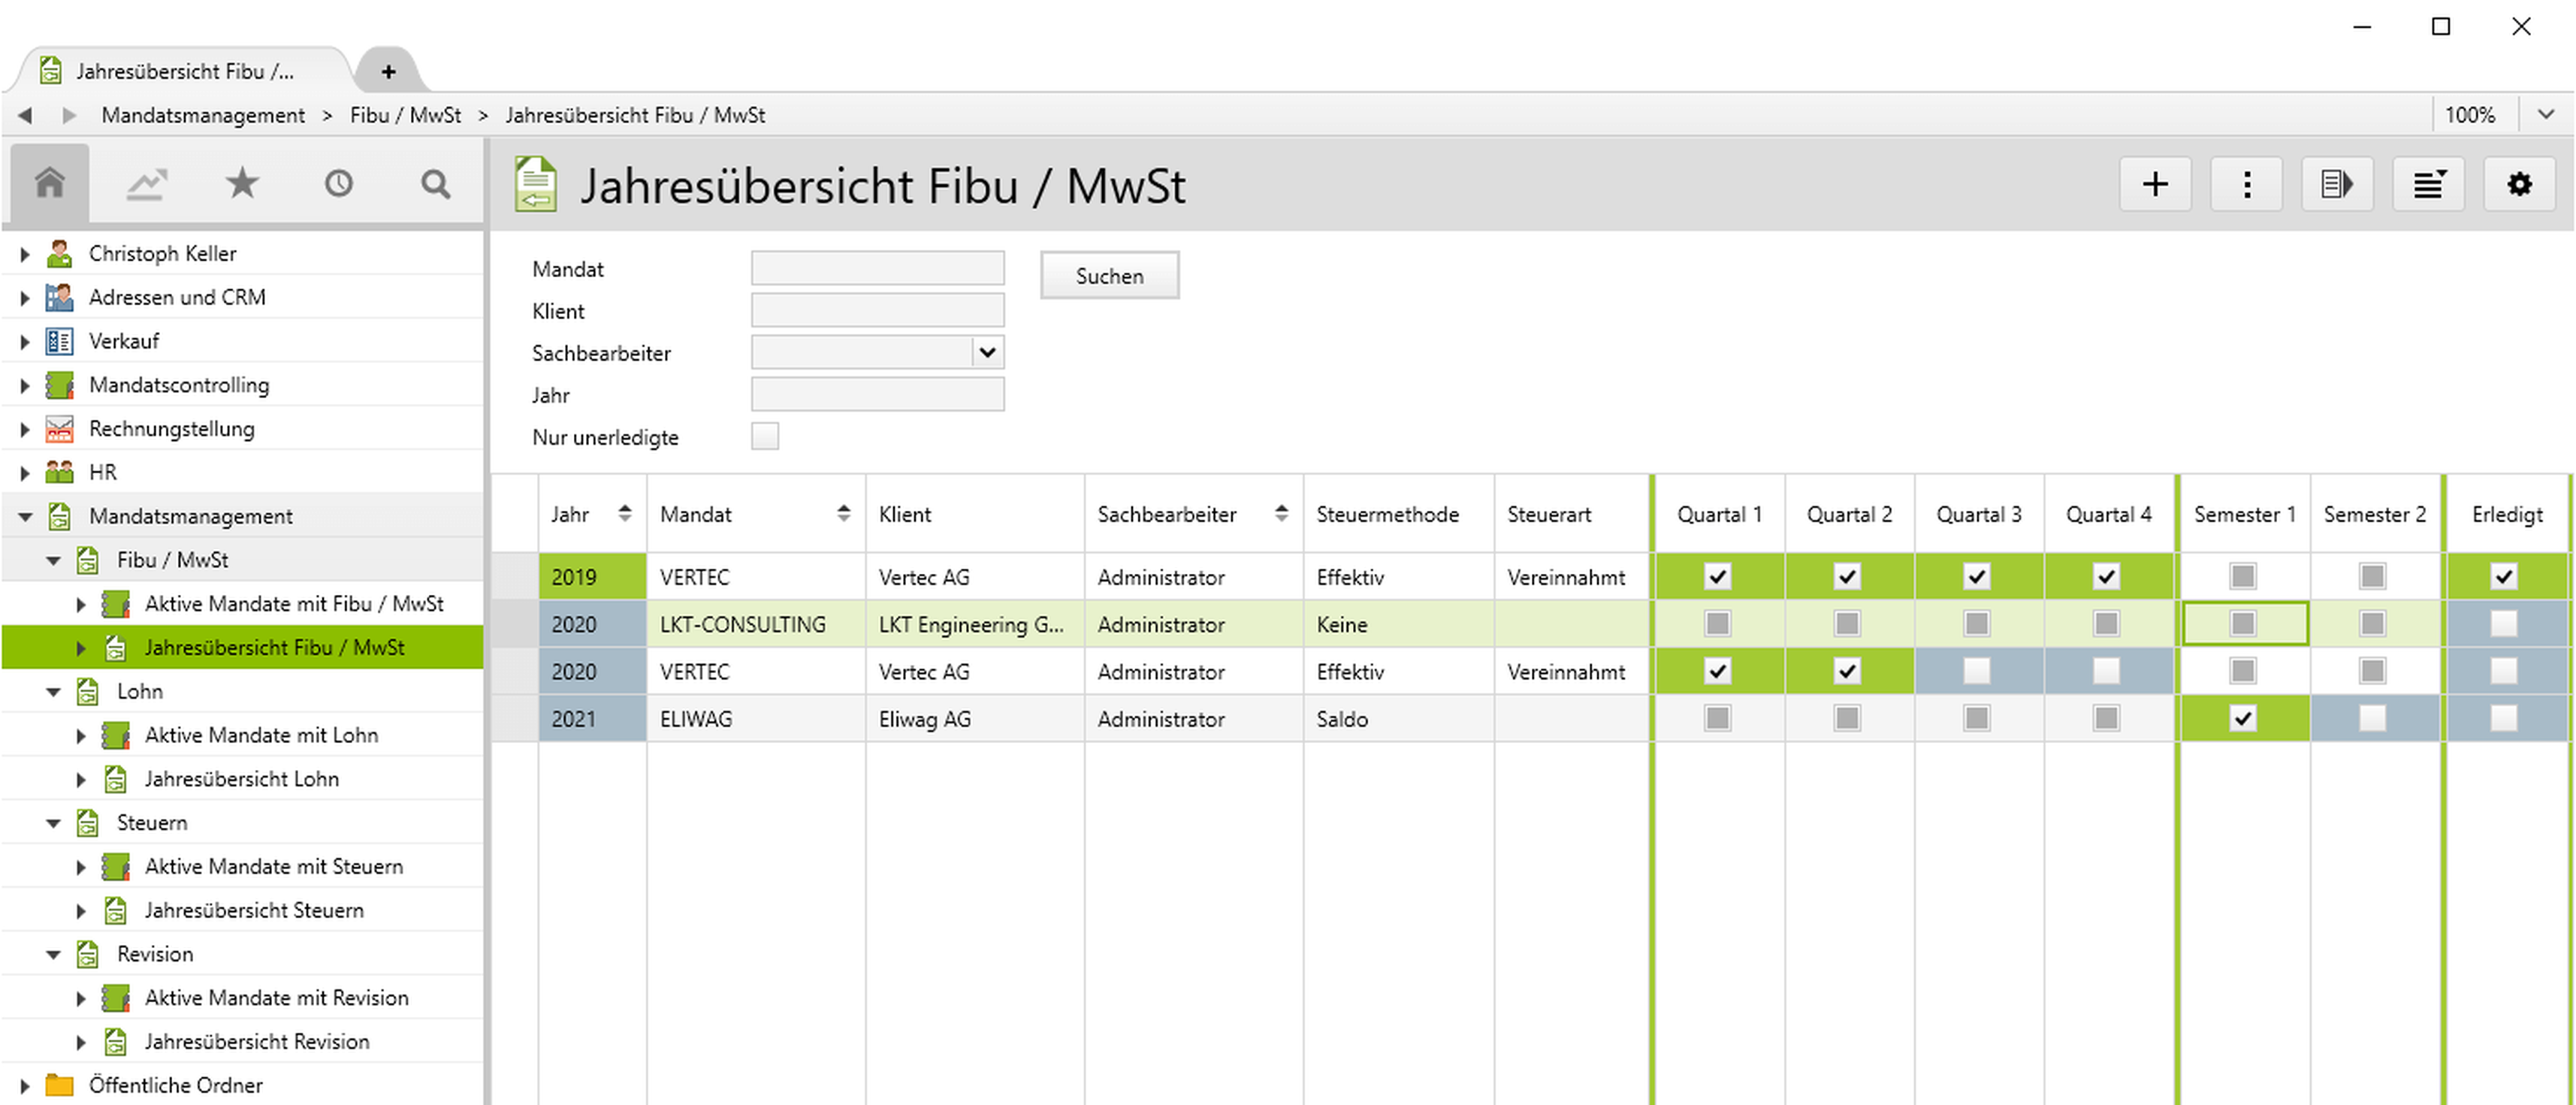Screen dimensions: 2576x1105
Task: Click the sidebar search magnifier icon
Action: 435,183
